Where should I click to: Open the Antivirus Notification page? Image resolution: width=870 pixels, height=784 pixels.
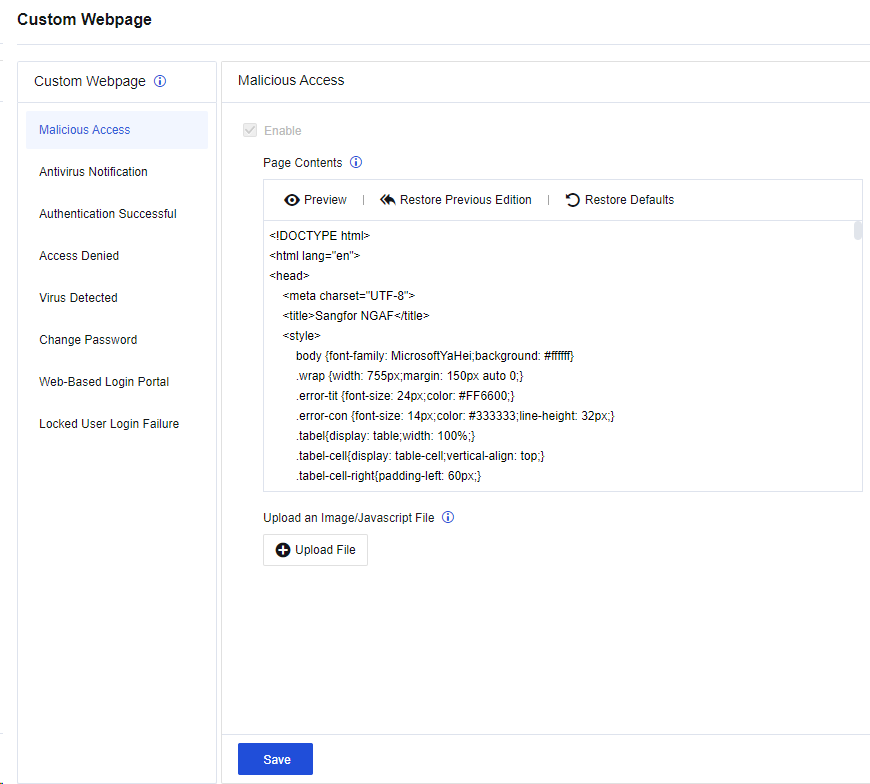(93, 172)
